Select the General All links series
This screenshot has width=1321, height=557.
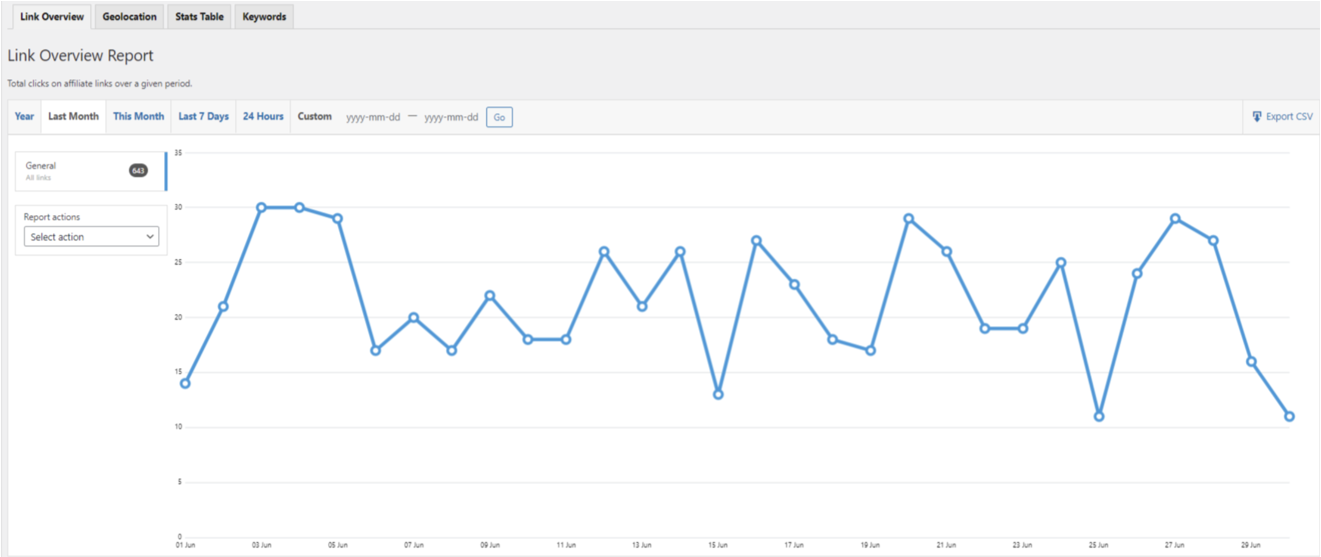pos(90,171)
